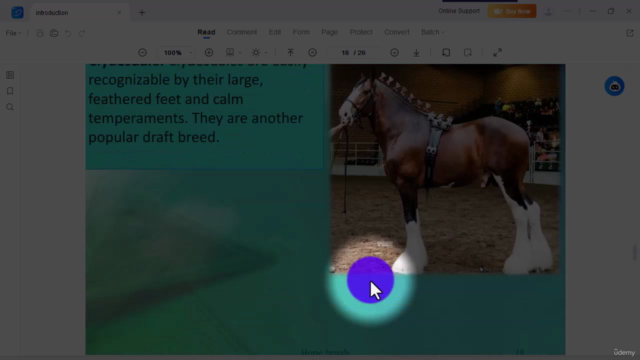
Task: Open the 100% zoom level dropdown
Action: tap(177, 53)
